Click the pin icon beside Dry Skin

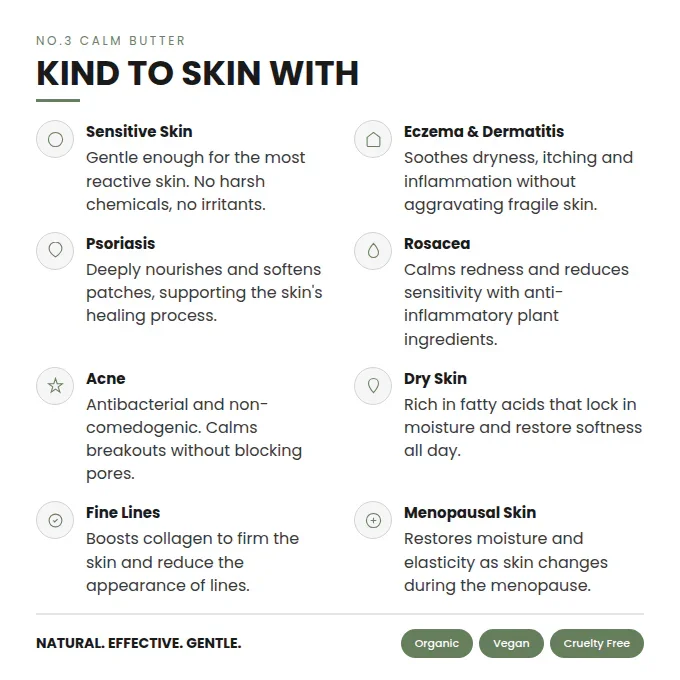click(373, 386)
